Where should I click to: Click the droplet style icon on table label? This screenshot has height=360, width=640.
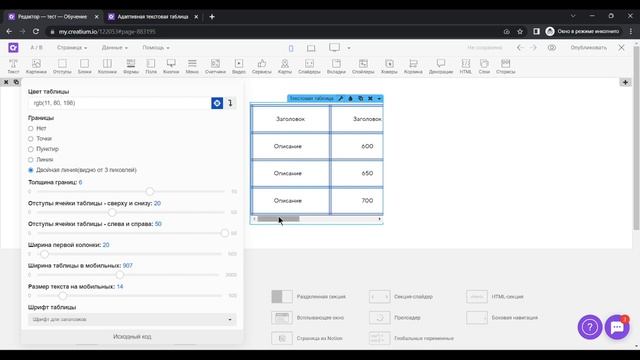(350, 98)
